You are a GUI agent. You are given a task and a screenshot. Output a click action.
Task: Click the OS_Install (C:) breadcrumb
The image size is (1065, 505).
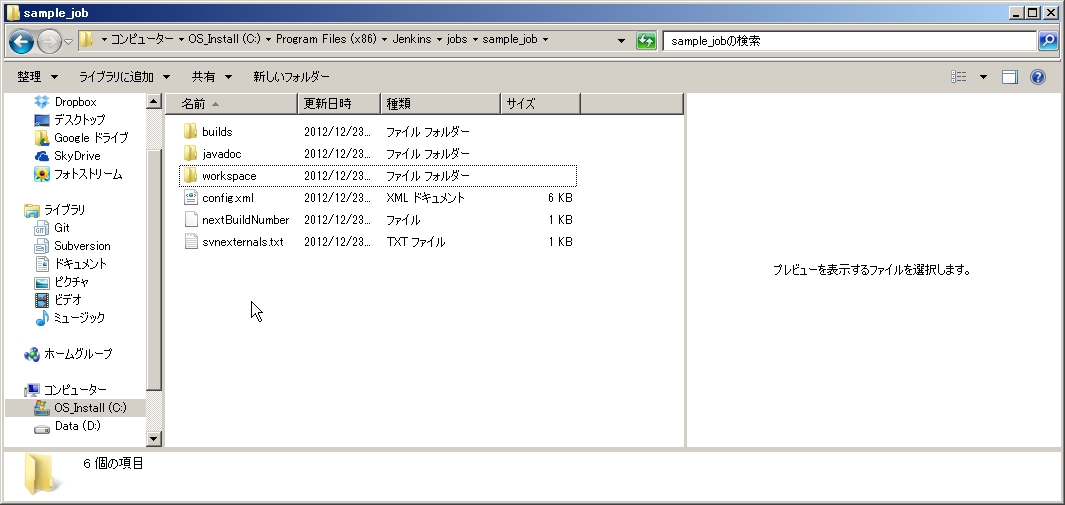click(224, 39)
